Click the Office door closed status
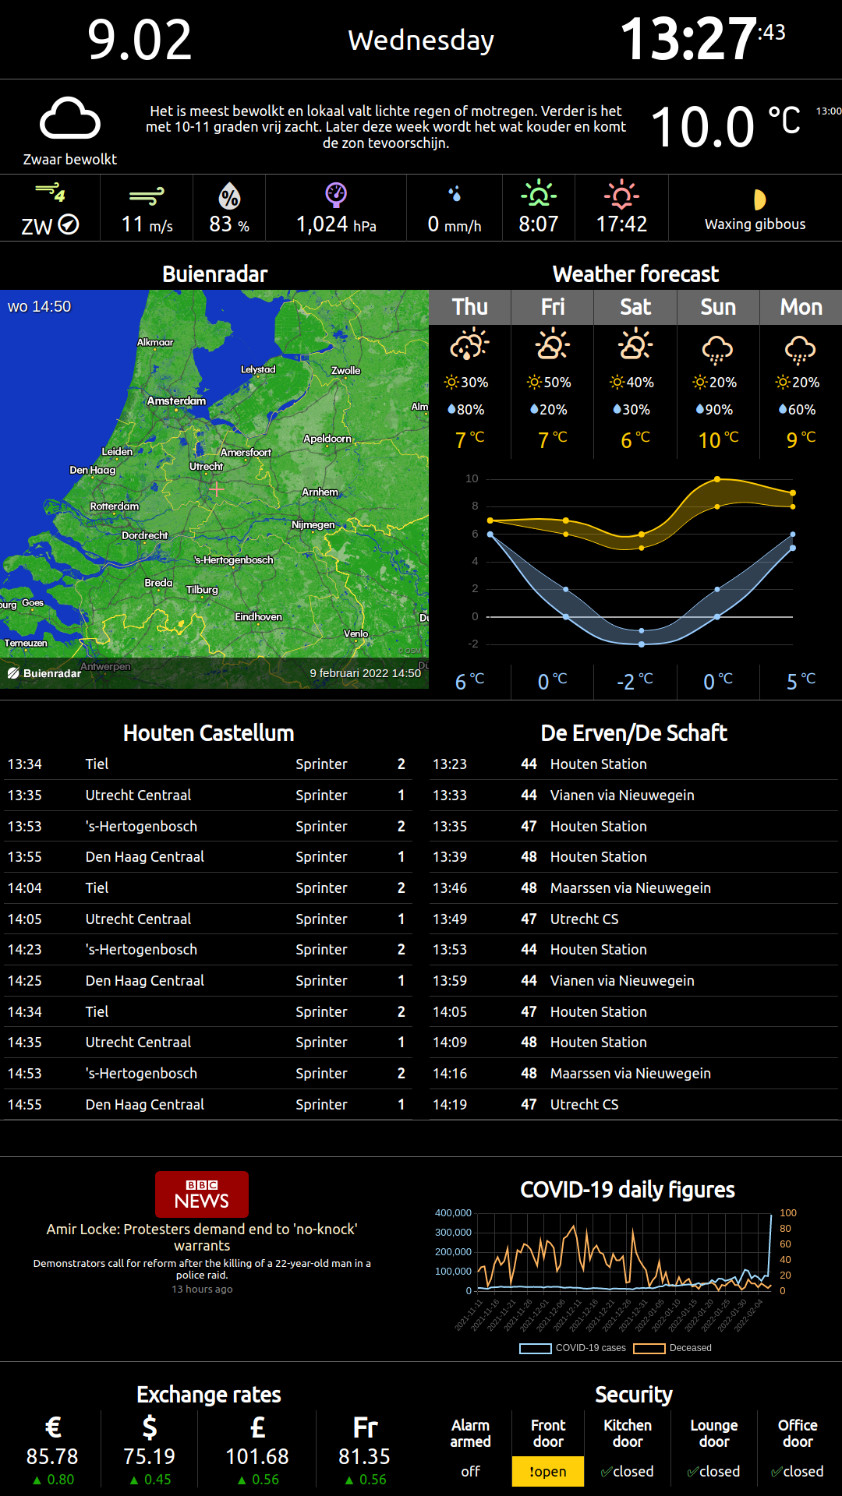The width and height of the screenshot is (842, 1496). (x=797, y=1471)
